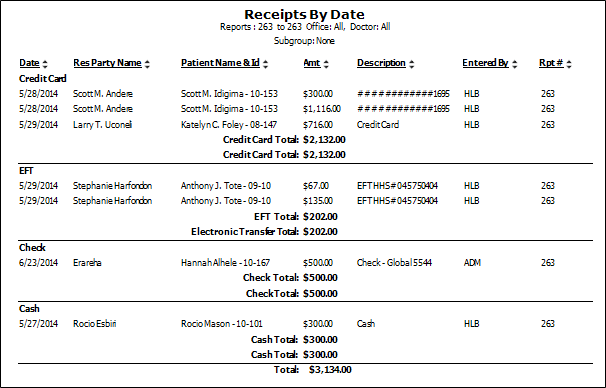Click the sort arrows beside Rpt # header
Image resolution: width=606 pixels, height=388 pixels.
pyautogui.click(x=569, y=64)
